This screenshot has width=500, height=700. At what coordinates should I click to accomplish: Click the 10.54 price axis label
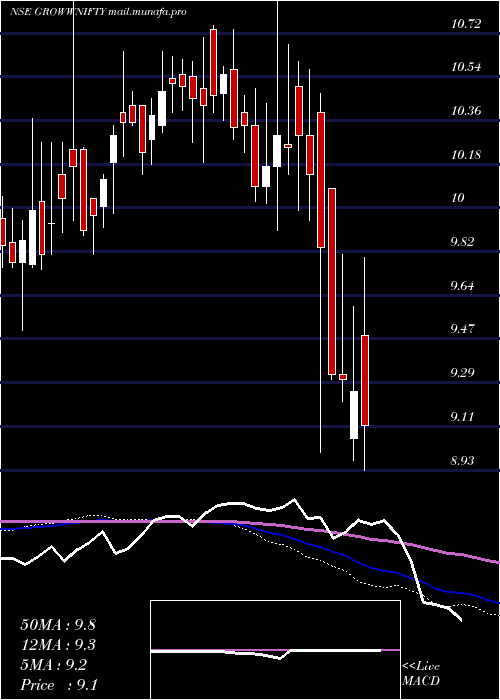click(466, 67)
